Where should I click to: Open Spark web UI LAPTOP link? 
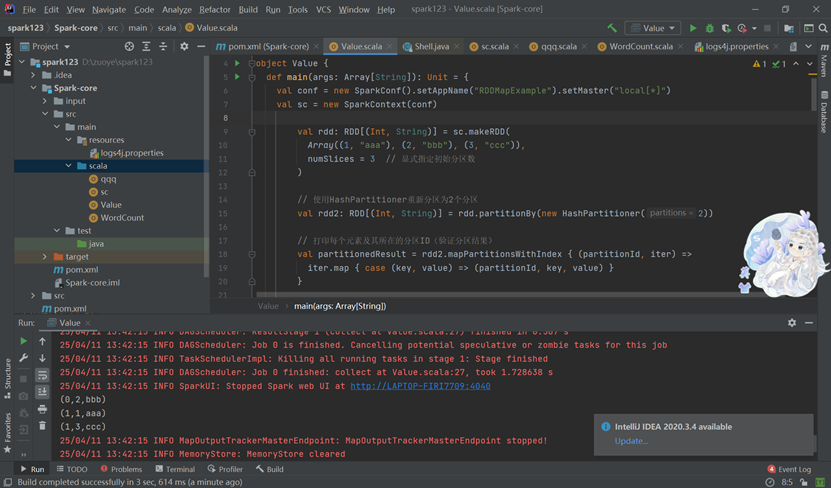[420, 386]
